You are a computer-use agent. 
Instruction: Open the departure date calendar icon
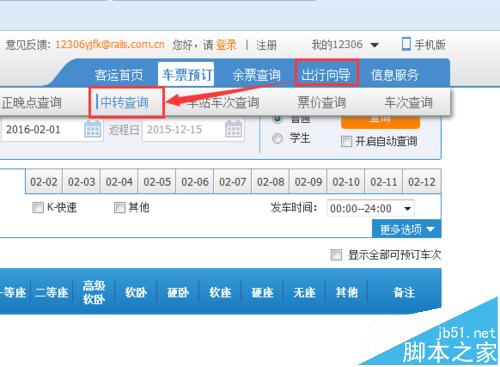pos(93,129)
